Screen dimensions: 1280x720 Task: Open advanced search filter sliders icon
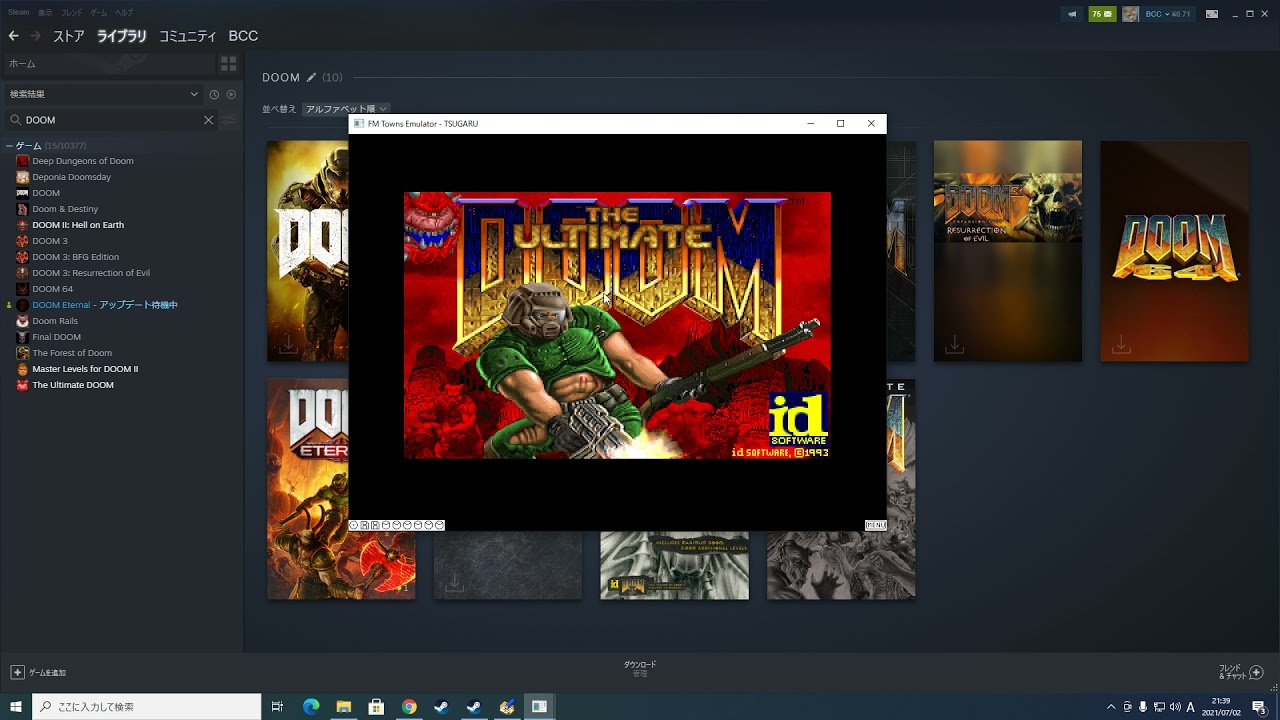click(x=229, y=120)
